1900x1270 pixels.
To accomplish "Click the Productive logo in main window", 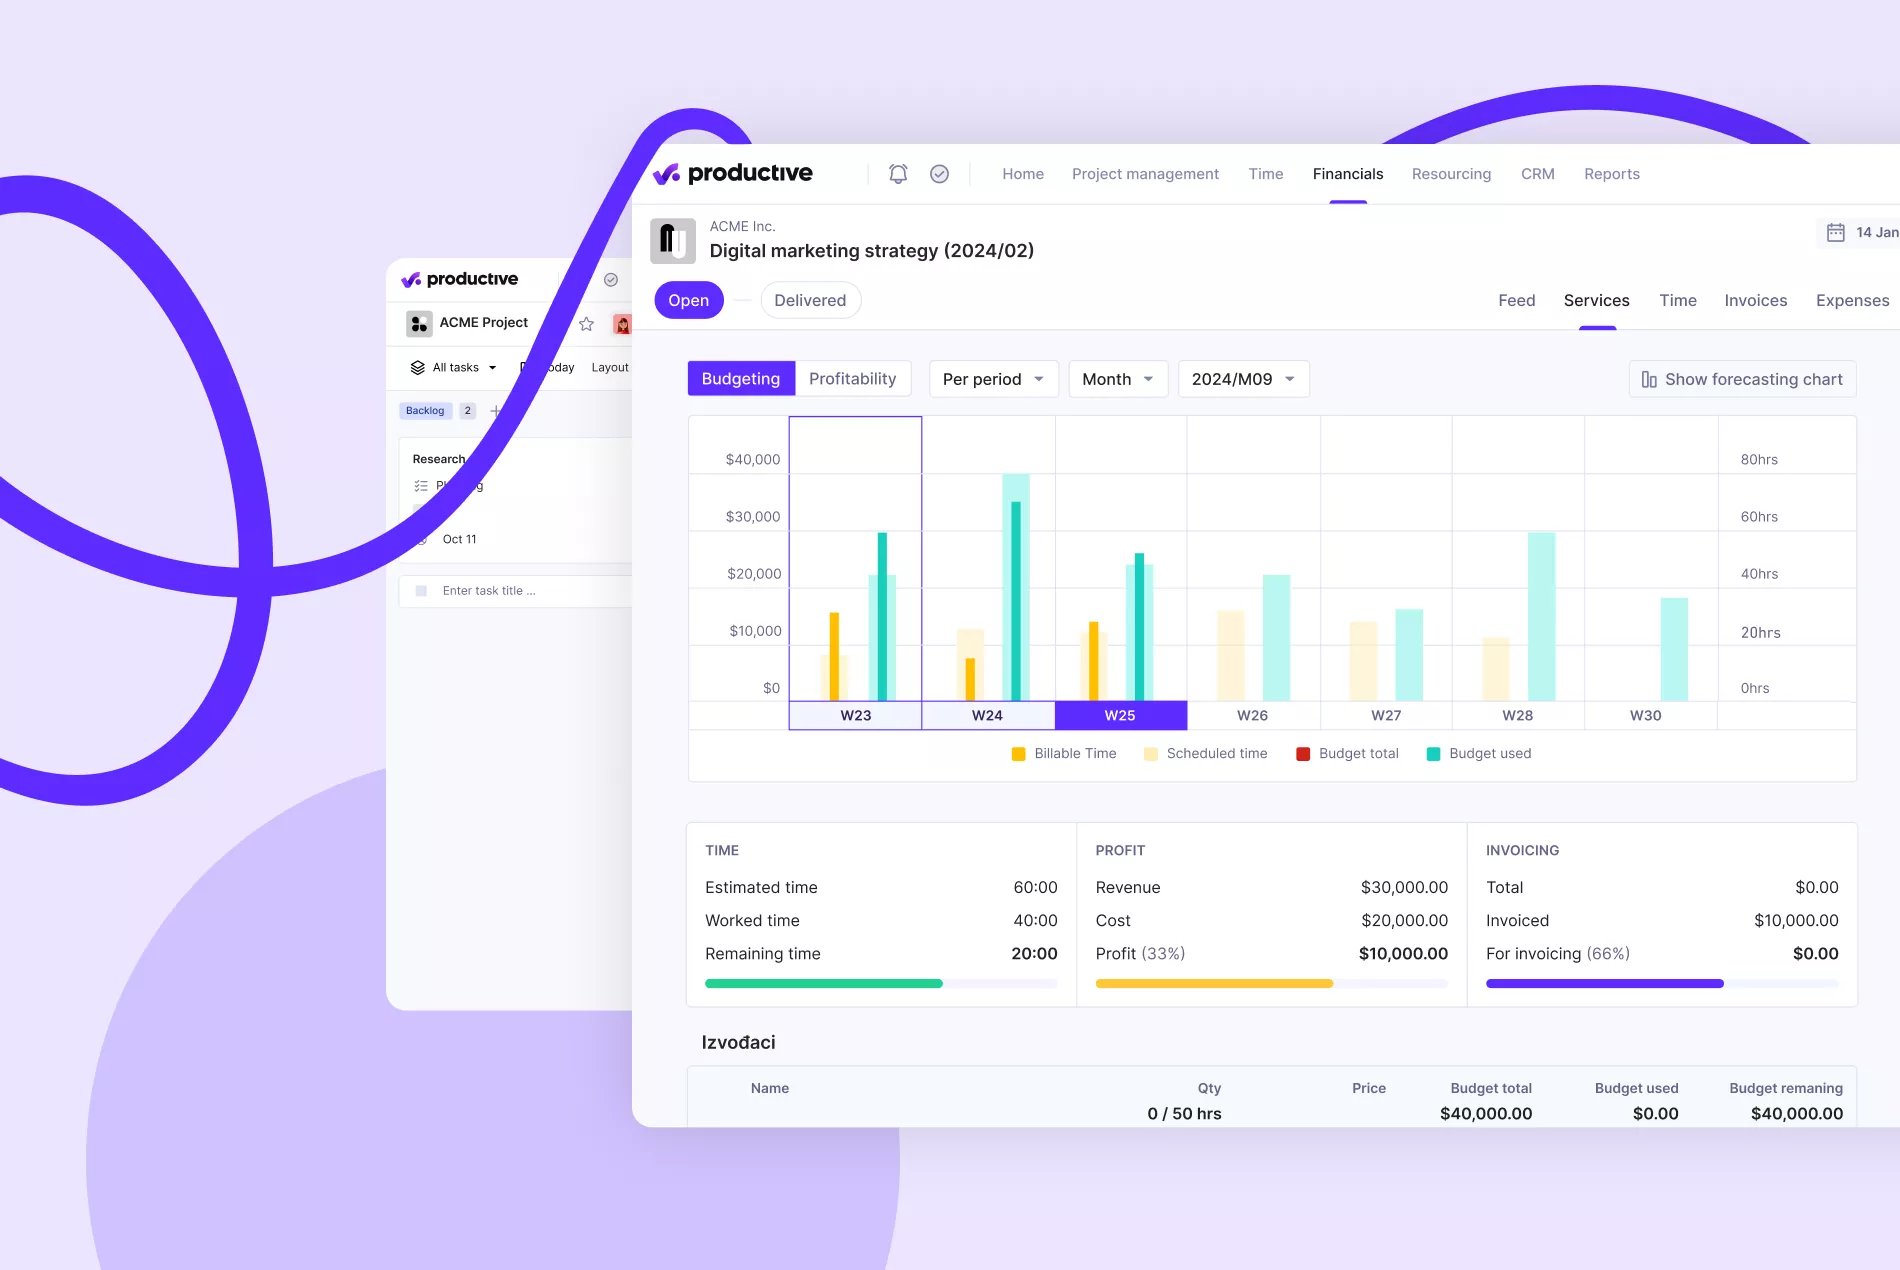I will 733,174.
